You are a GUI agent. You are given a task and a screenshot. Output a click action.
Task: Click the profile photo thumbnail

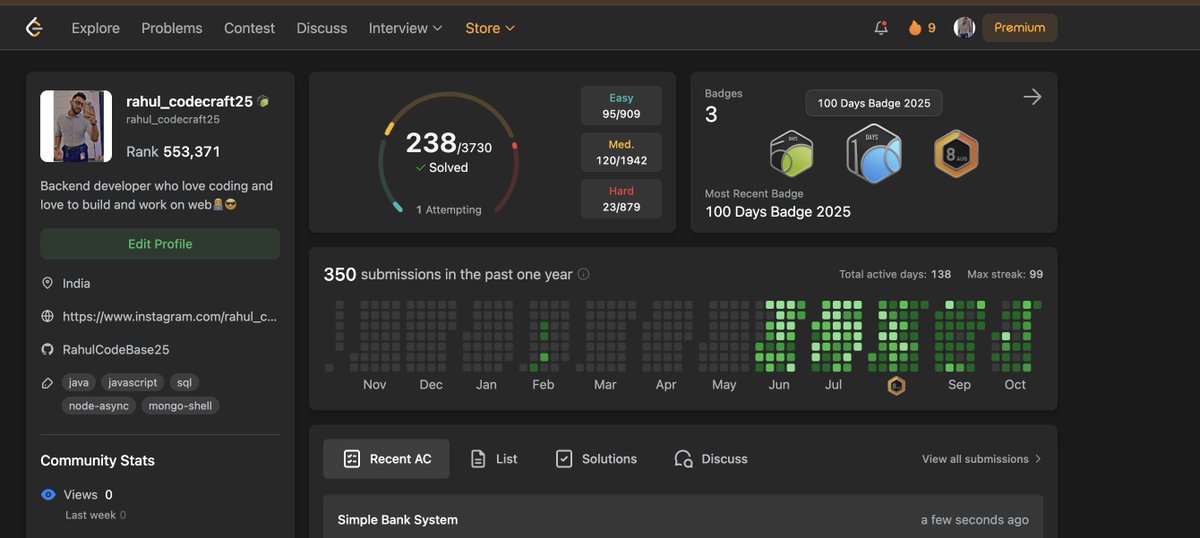76,126
